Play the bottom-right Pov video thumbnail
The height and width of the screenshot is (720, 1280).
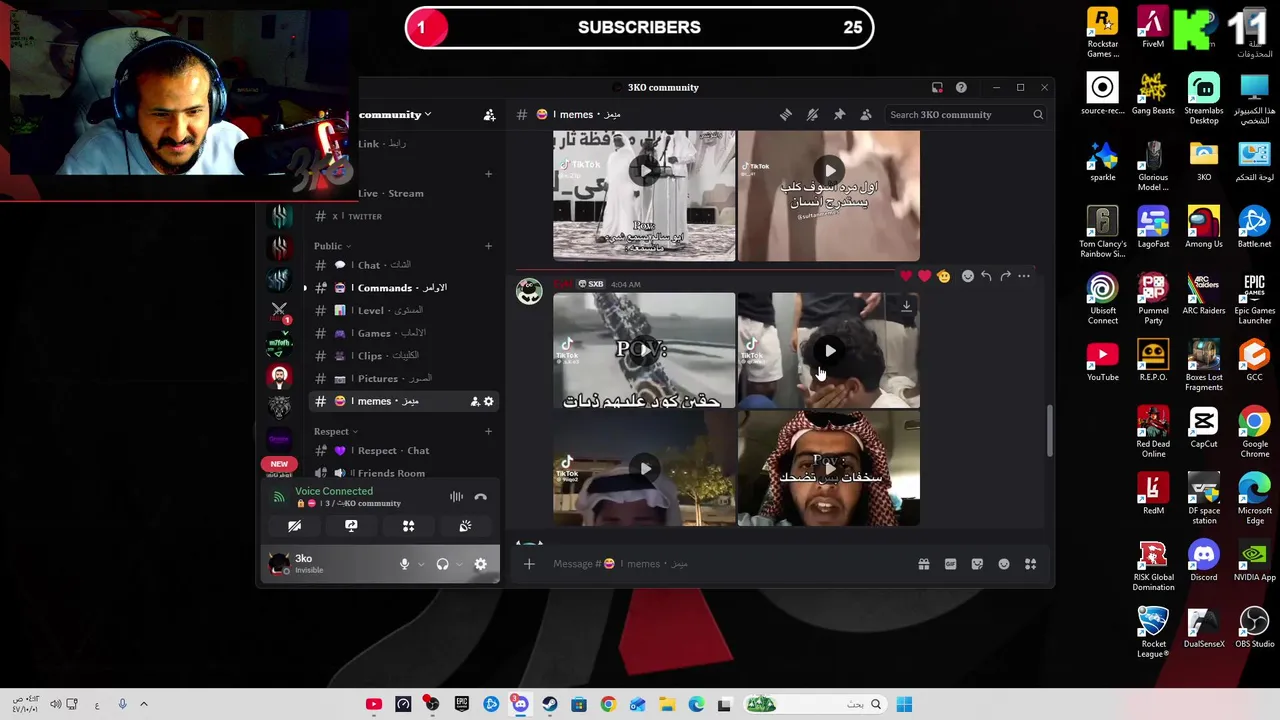829,468
